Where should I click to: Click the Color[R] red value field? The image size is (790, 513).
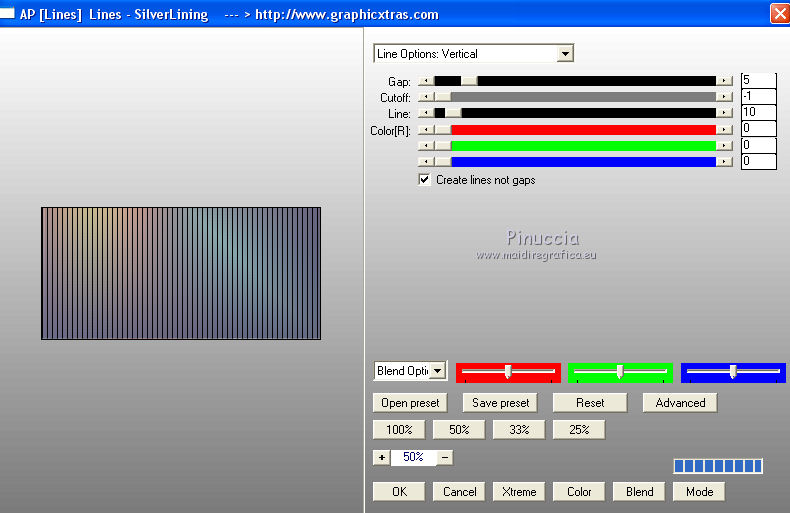758,129
